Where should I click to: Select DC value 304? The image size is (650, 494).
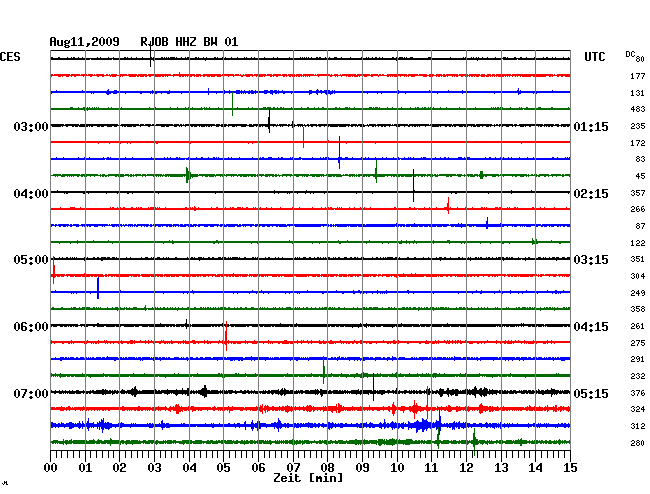click(638, 276)
